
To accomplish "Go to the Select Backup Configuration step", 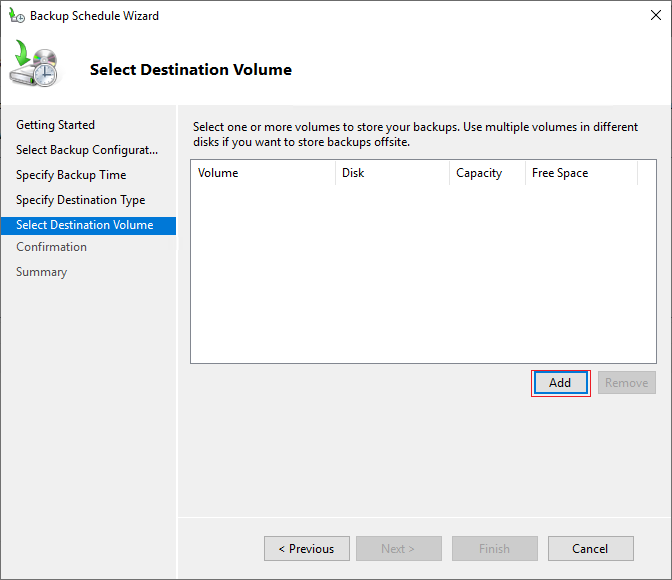I will [87, 150].
